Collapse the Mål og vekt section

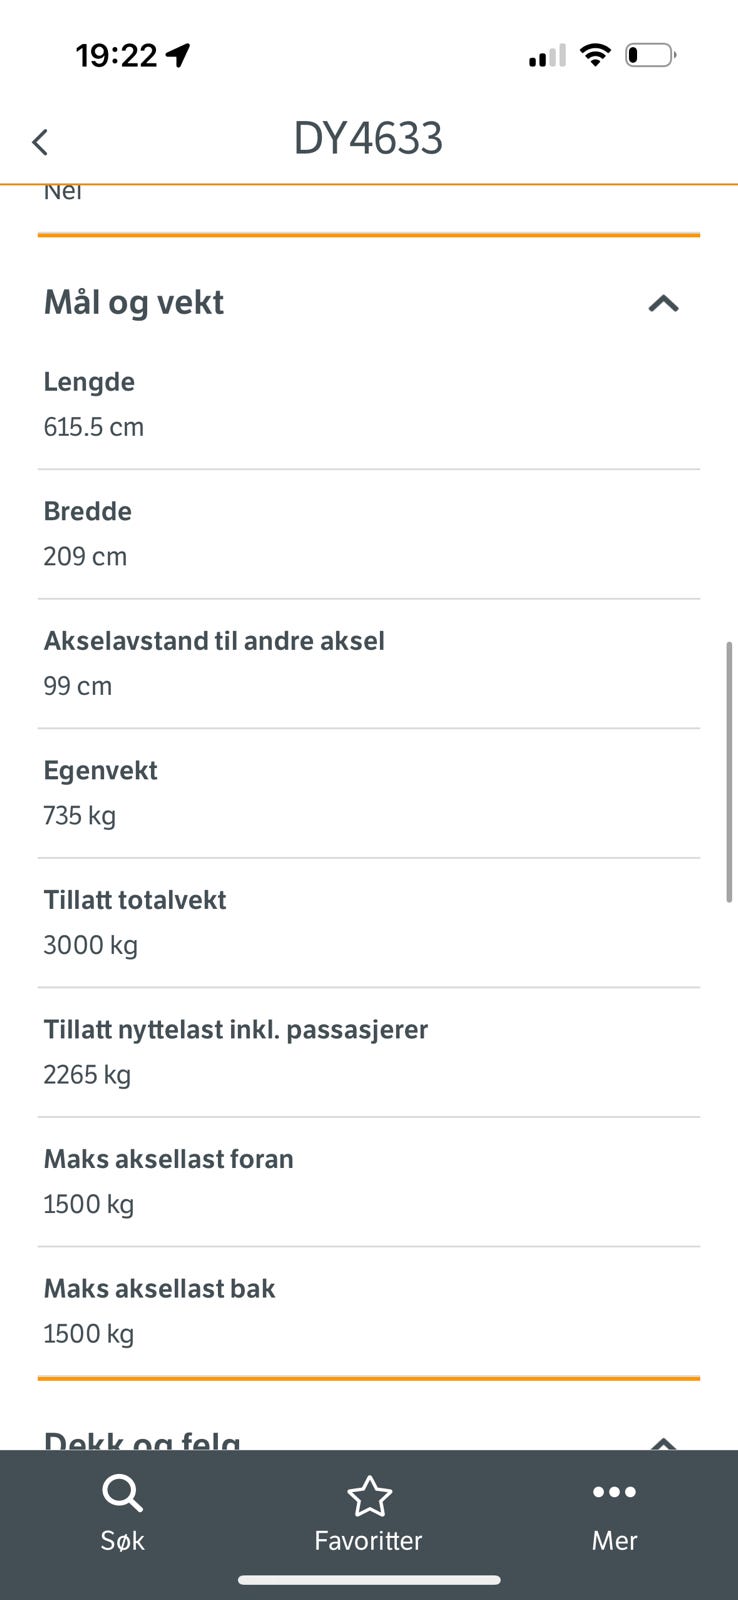coord(664,303)
